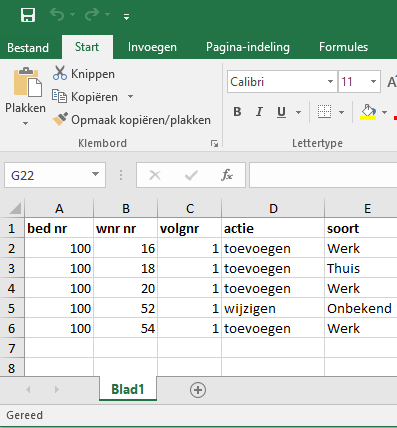Toggle Italic formatting
The image size is (397, 428).
tap(259, 112)
